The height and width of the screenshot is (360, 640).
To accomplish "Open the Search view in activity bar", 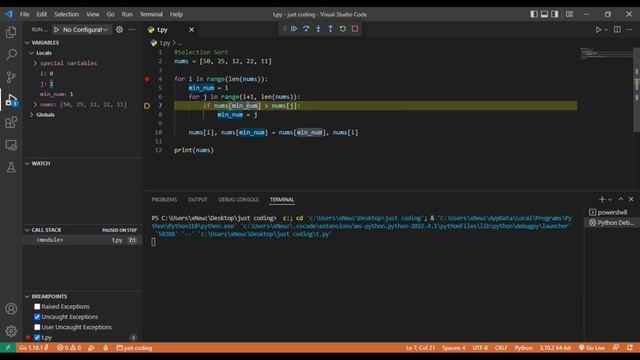I will pyautogui.click(x=11, y=54).
